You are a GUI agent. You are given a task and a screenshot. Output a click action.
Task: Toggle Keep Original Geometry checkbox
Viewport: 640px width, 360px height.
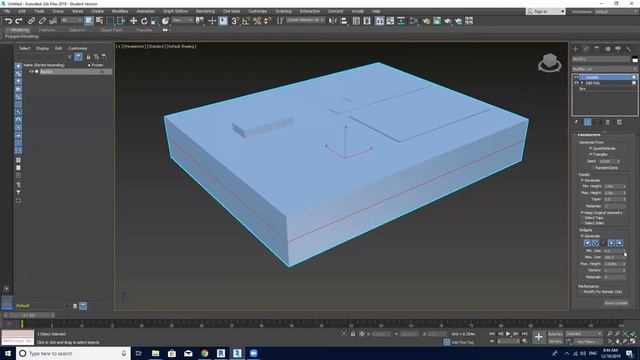(x=582, y=213)
